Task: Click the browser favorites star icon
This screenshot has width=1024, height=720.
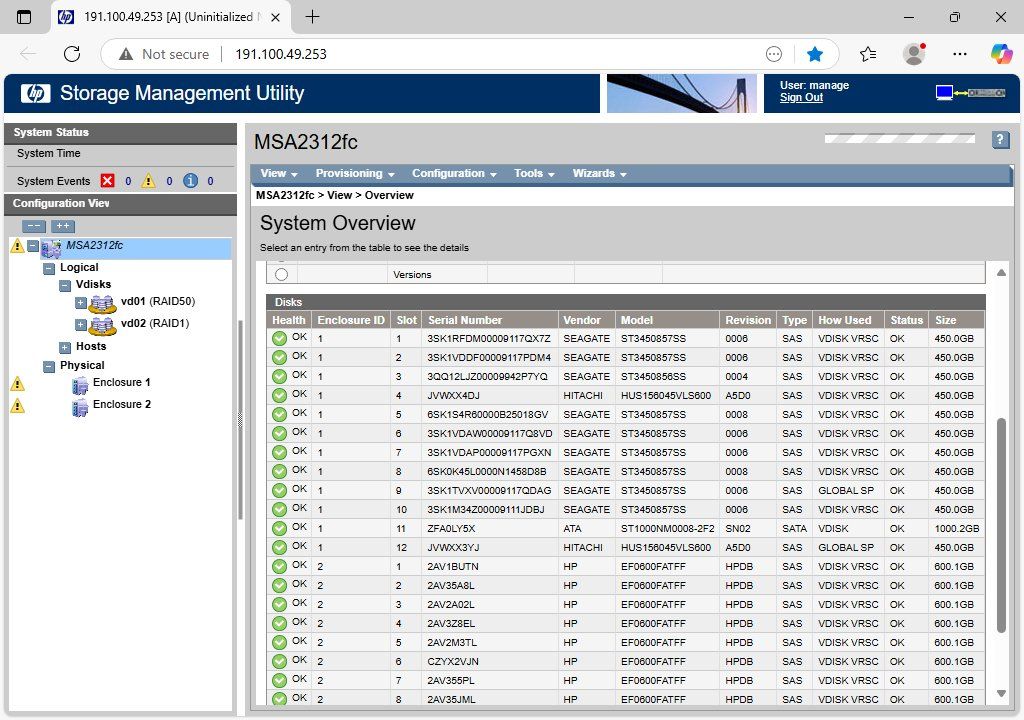Action: [814, 54]
